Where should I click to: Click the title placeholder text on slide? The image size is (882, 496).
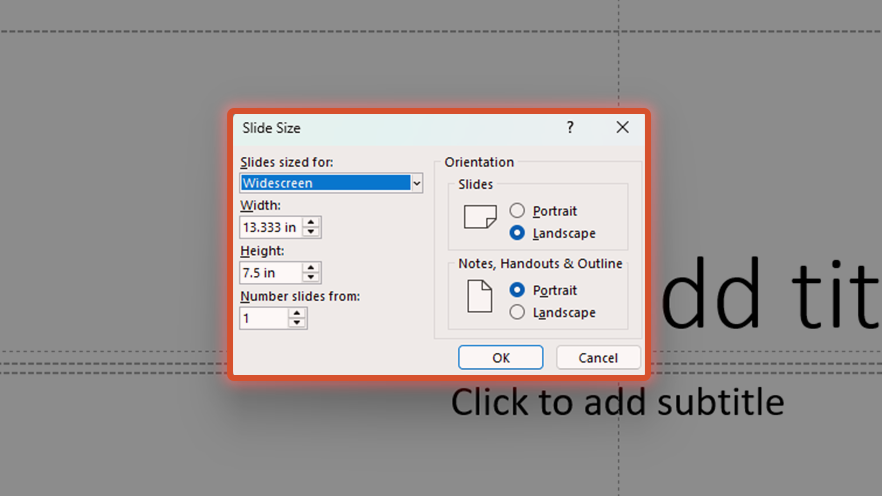pos(770,294)
